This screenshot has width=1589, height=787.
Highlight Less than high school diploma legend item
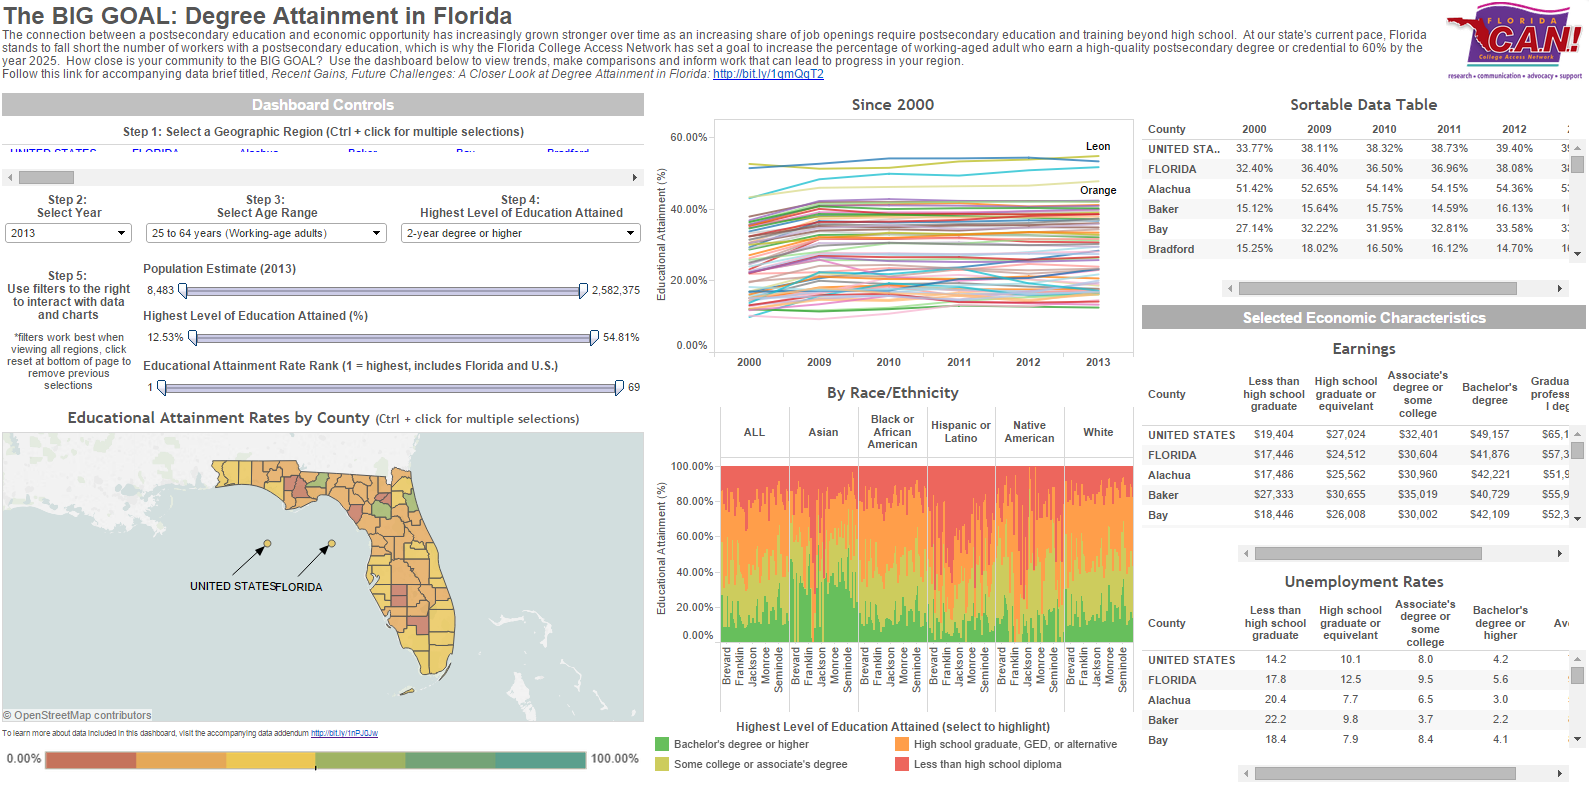pyautogui.click(x=987, y=764)
